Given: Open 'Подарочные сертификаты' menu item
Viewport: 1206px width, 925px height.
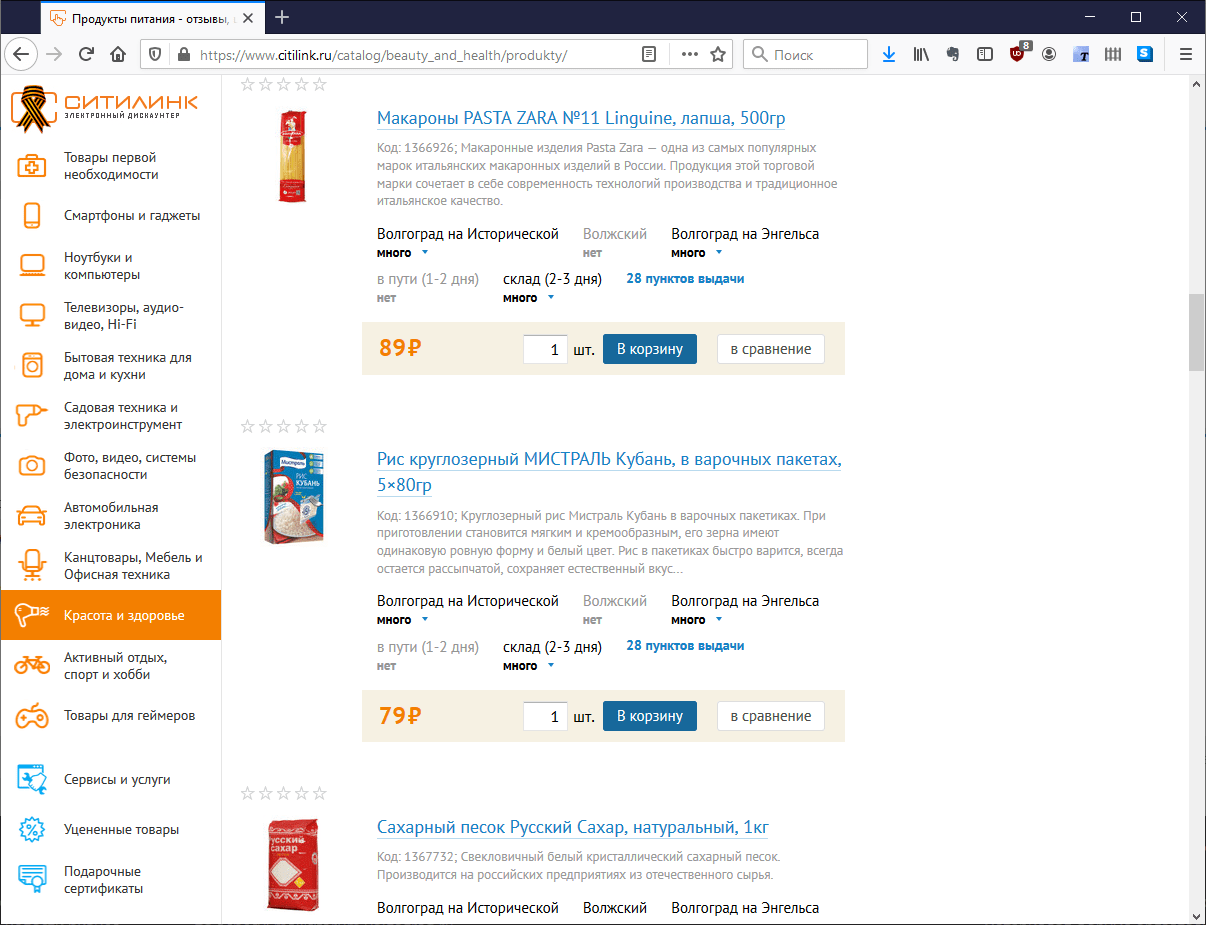Looking at the screenshot, I should click(x=103, y=880).
